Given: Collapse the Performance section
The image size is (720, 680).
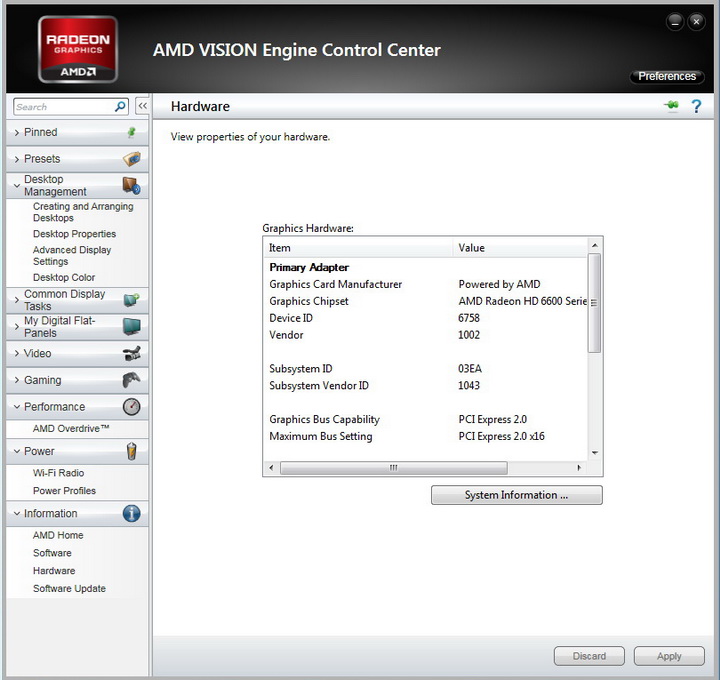Looking at the screenshot, I should [x=77, y=407].
